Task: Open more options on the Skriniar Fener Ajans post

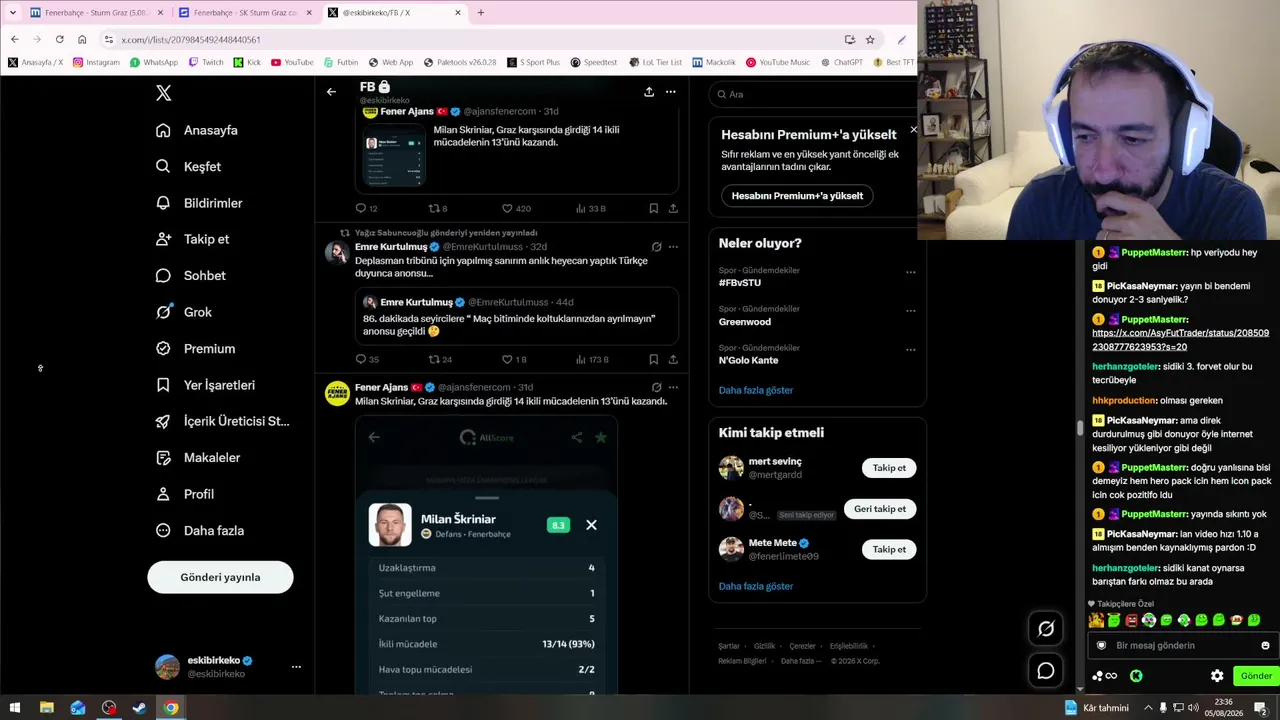Action: [x=673, y=388]
